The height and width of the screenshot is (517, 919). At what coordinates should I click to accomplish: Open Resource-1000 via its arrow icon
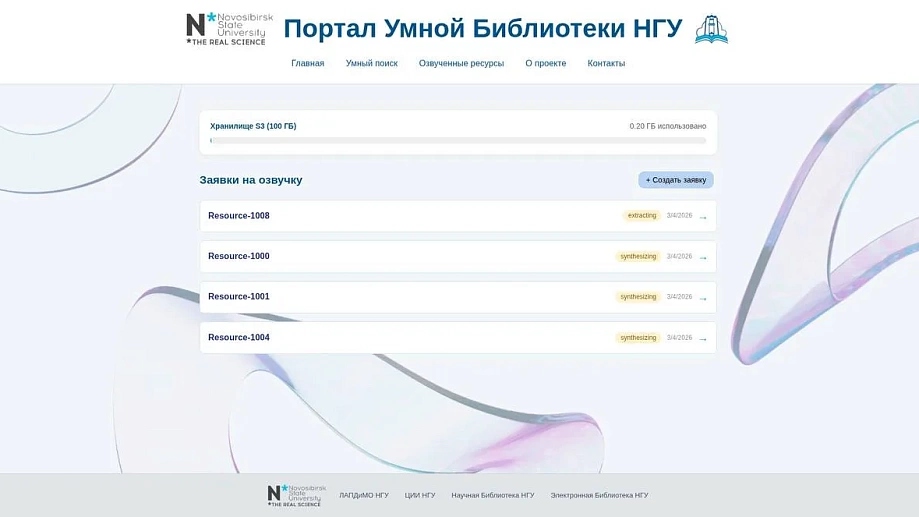pyautogui.click(x=703, y=258)
